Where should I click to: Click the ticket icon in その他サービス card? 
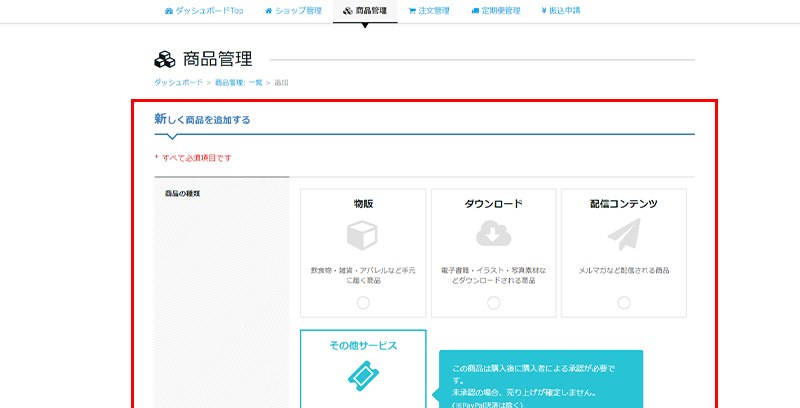tap(362, 376)
